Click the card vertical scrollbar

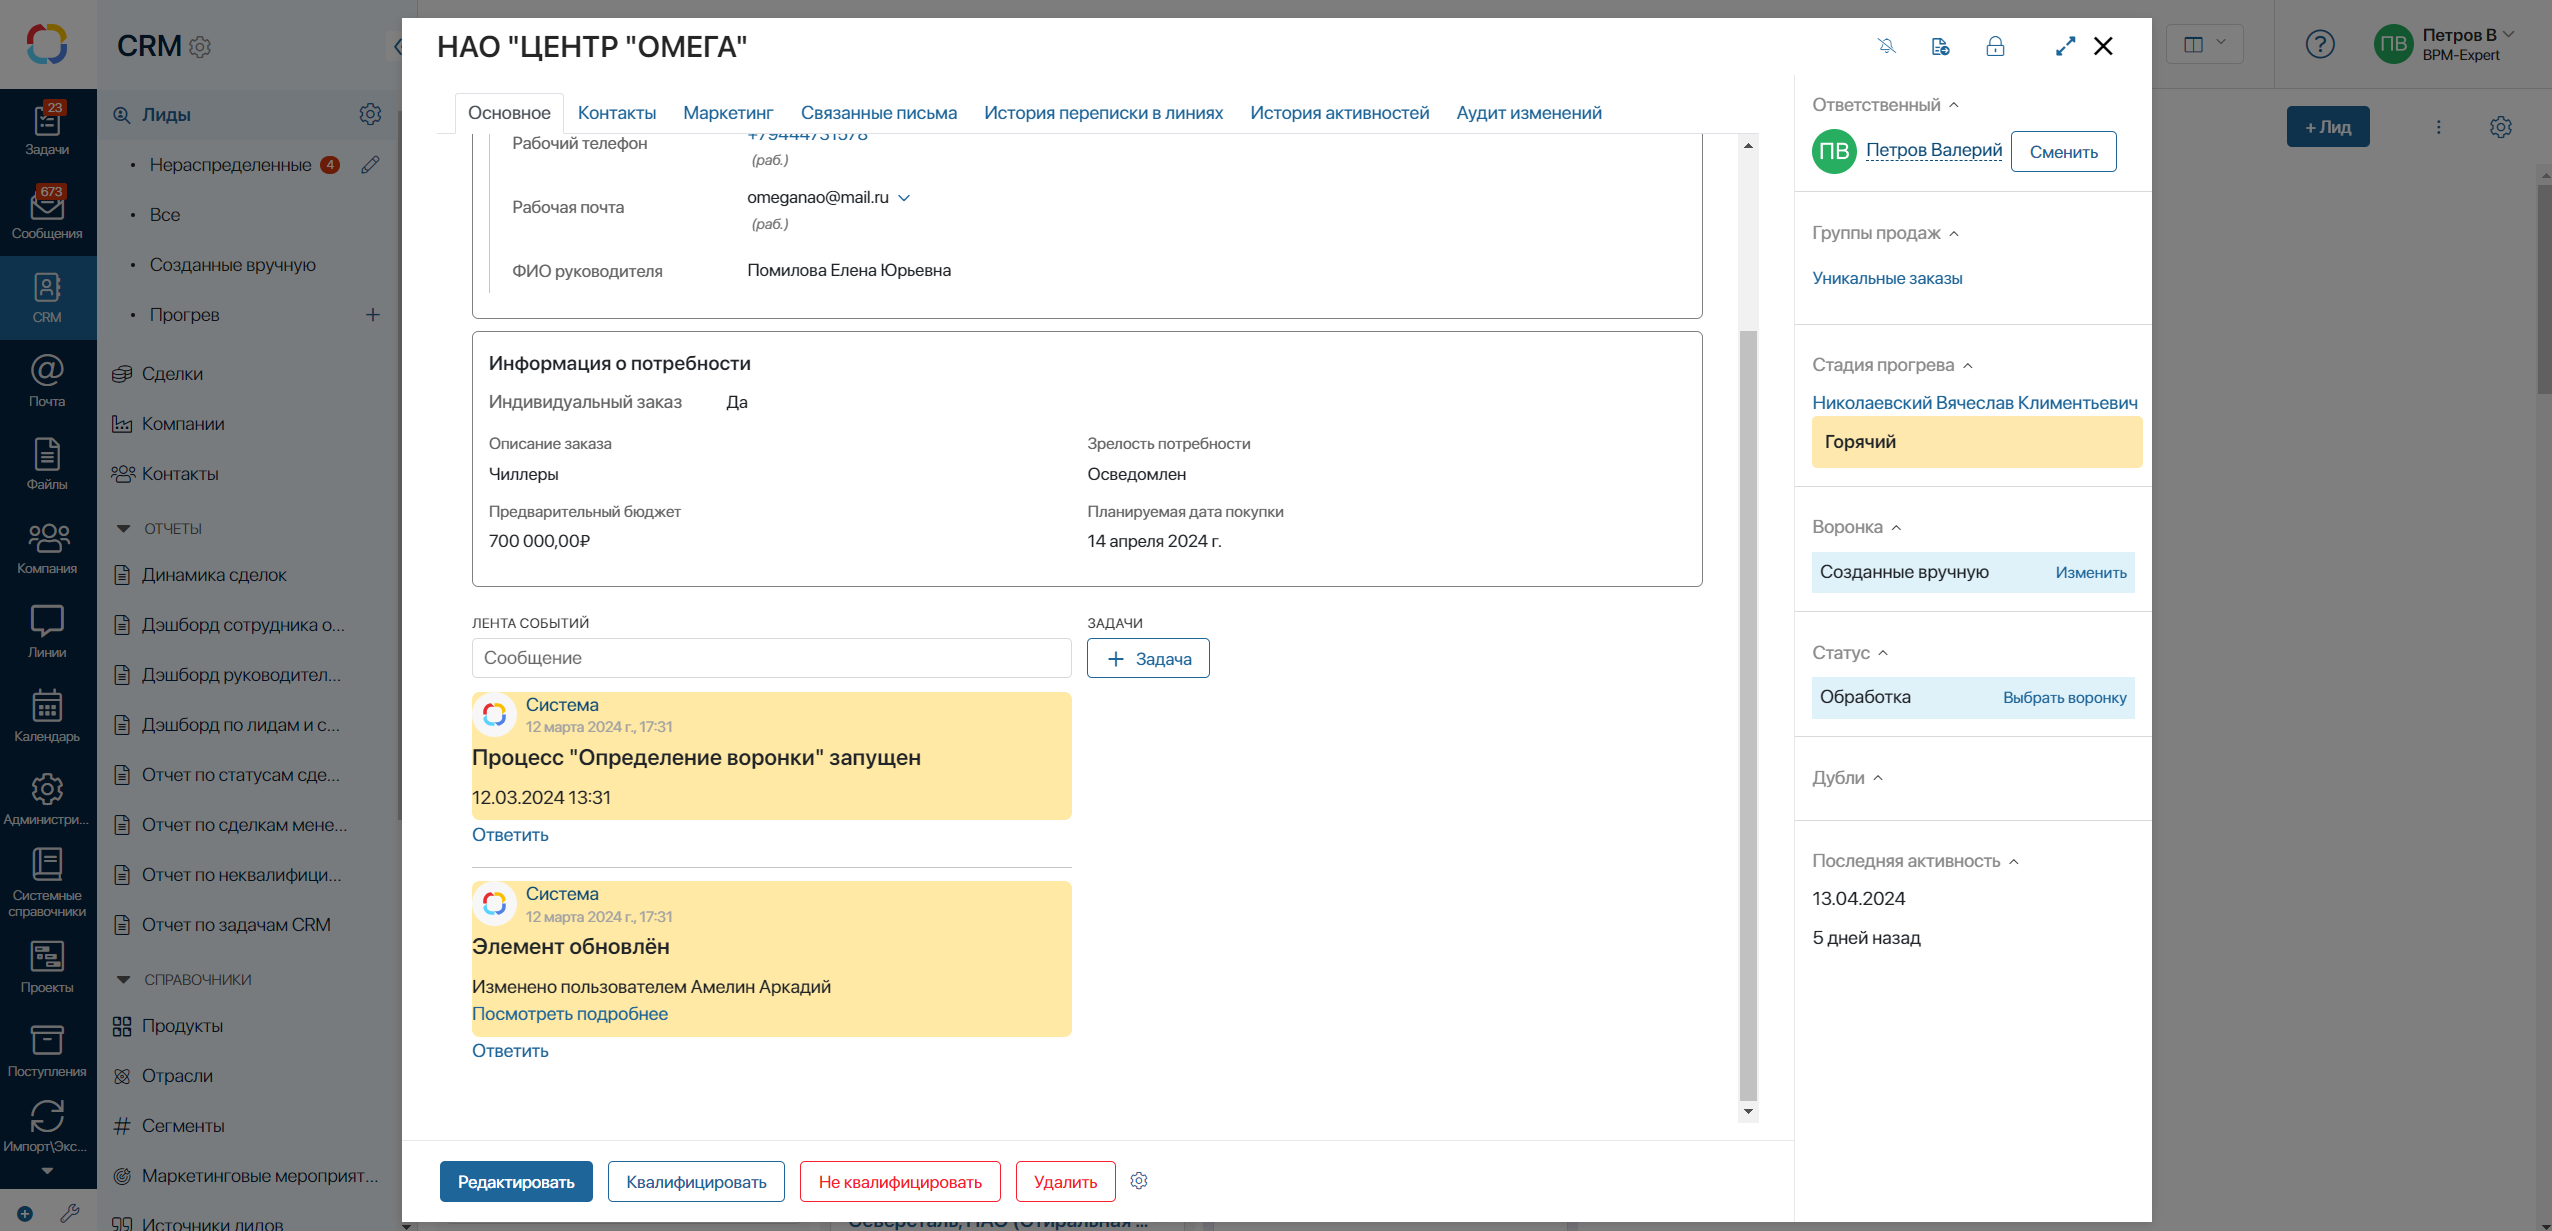[x=1748, y=715]
